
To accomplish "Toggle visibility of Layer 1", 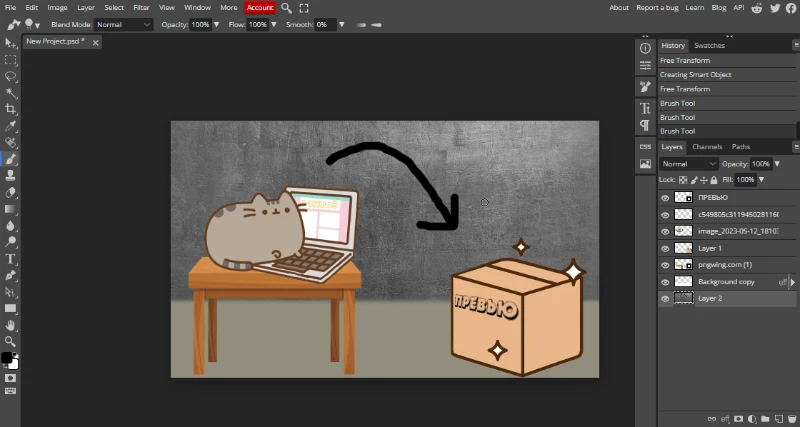I will 665,248.
